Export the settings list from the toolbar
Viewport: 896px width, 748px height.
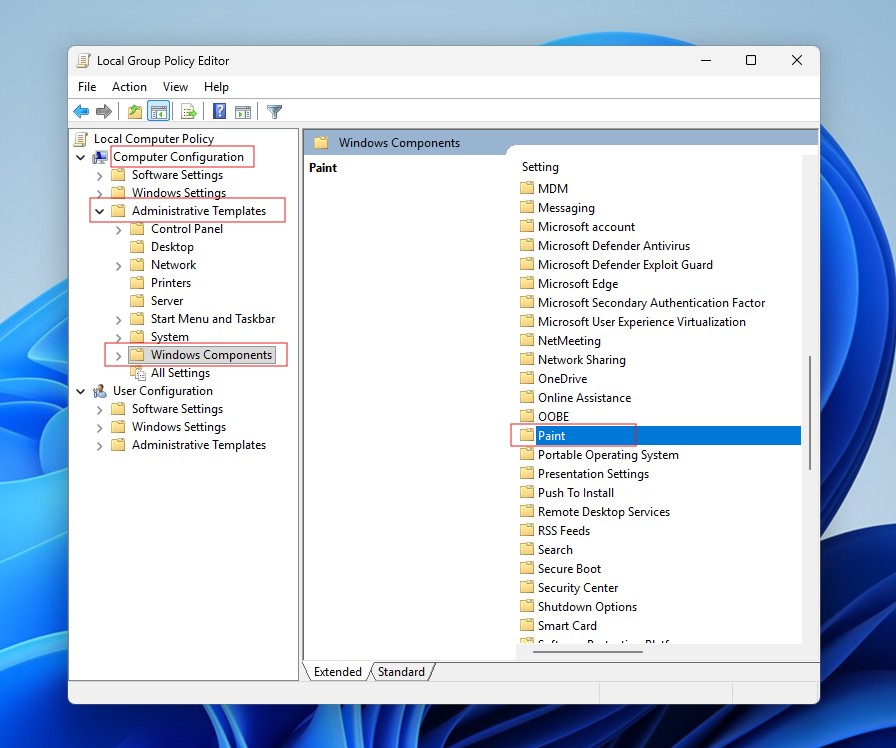(x=188, y=111)
